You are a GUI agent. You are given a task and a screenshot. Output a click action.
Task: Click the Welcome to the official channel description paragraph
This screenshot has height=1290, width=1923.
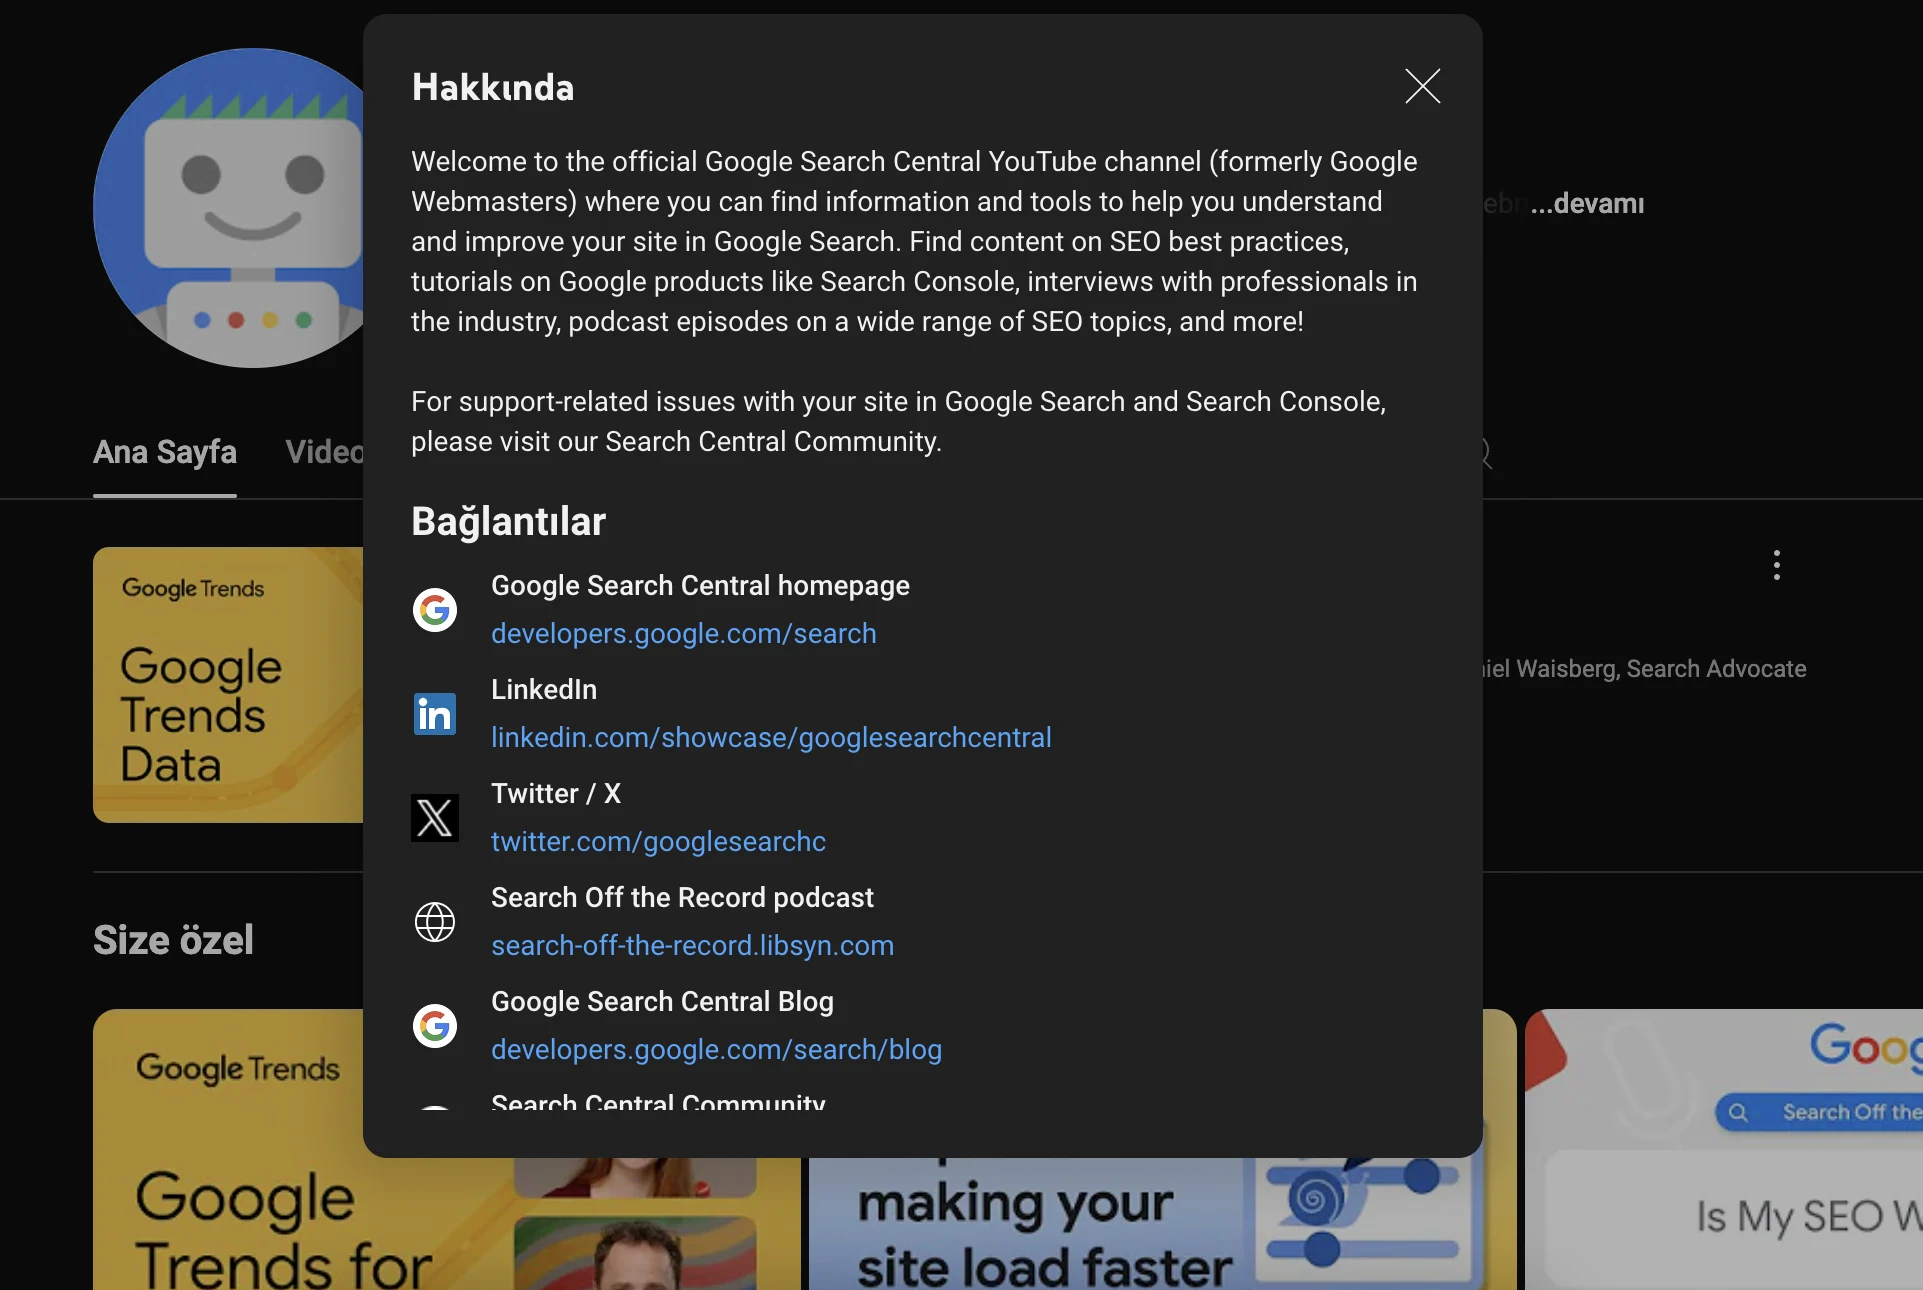pyautogui.click(x=914, y=242)
